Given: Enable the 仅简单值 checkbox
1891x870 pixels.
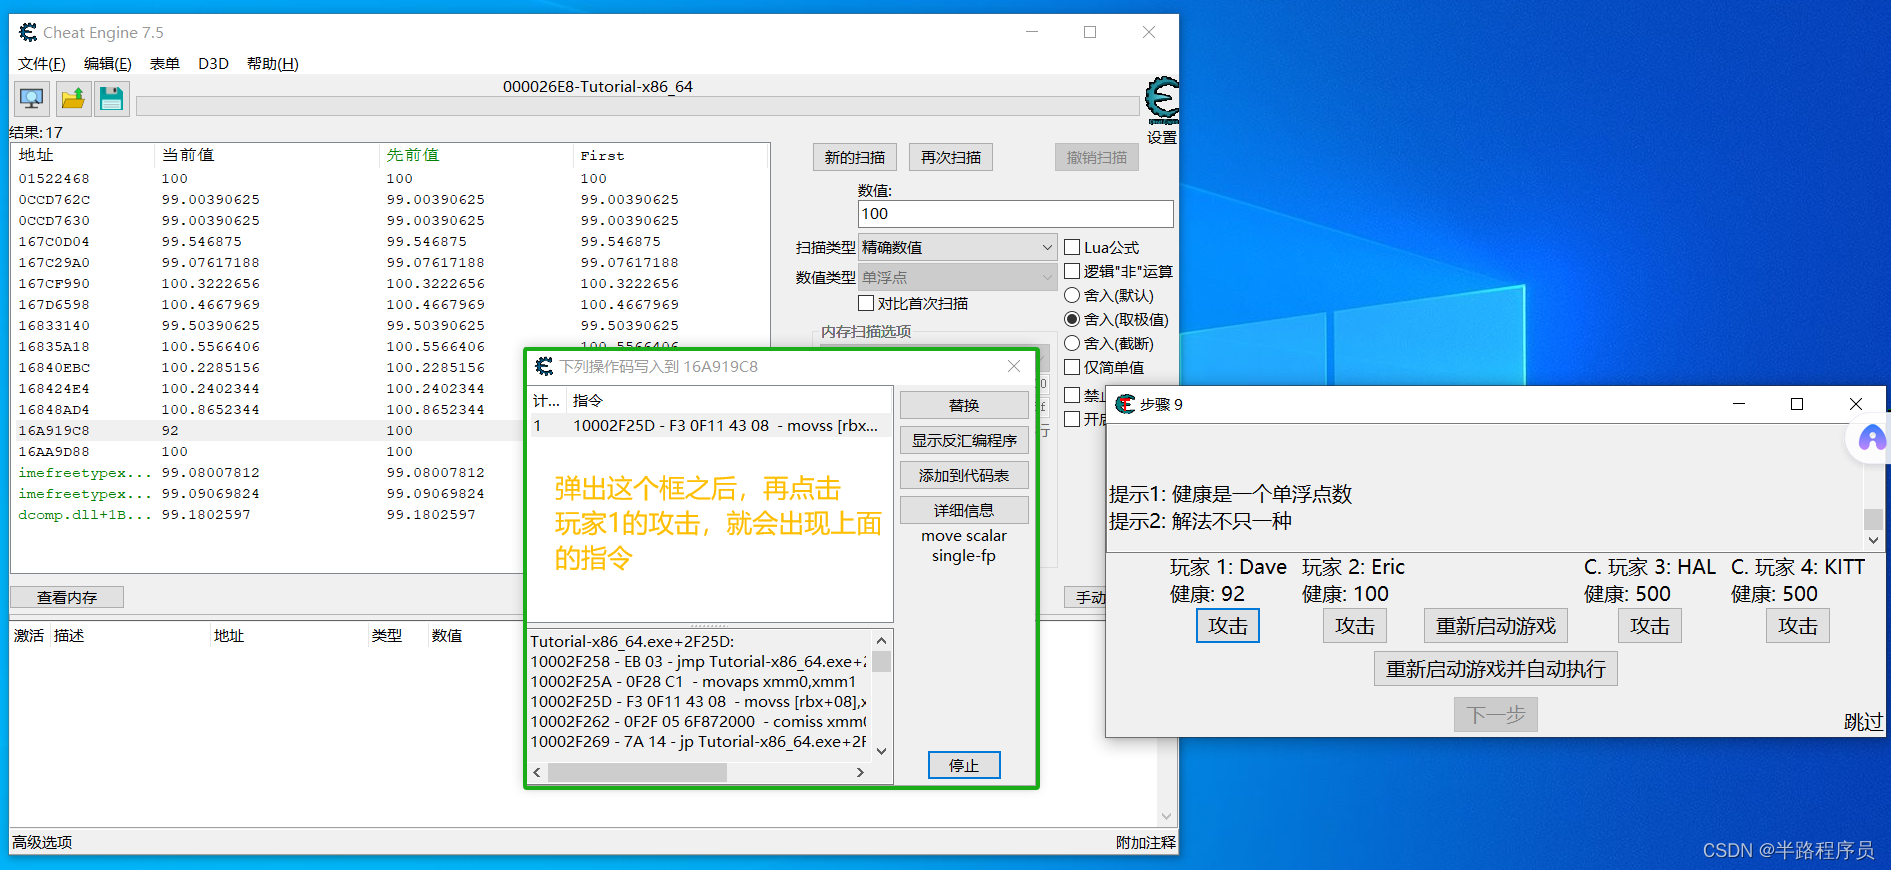Looking at the screenshot, I should 1072,367.
